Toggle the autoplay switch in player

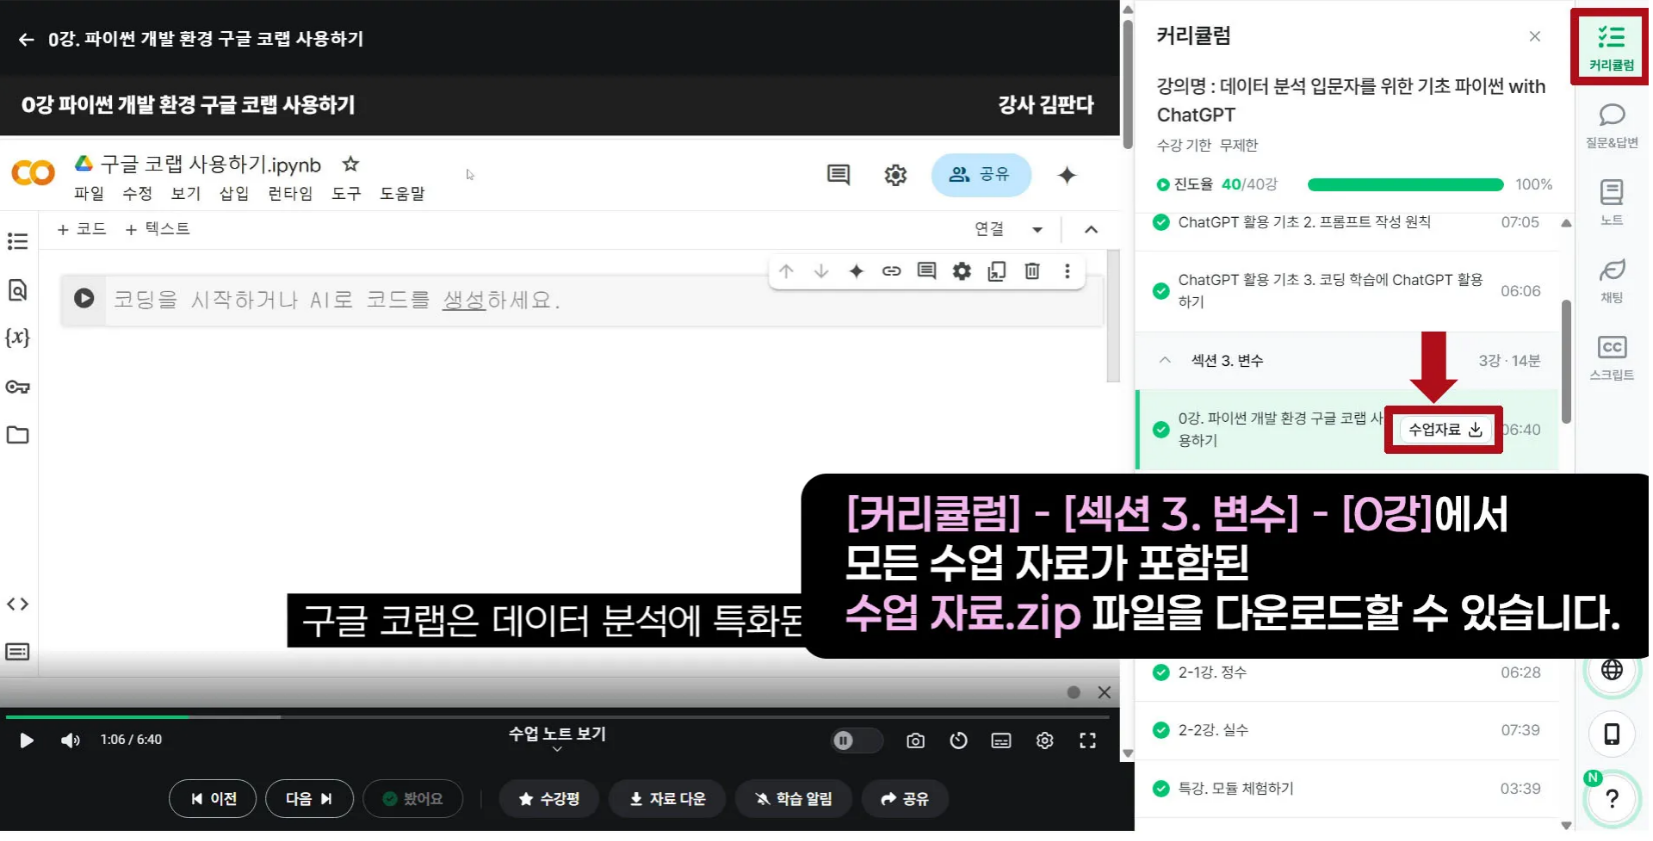[x=857, y=741]
